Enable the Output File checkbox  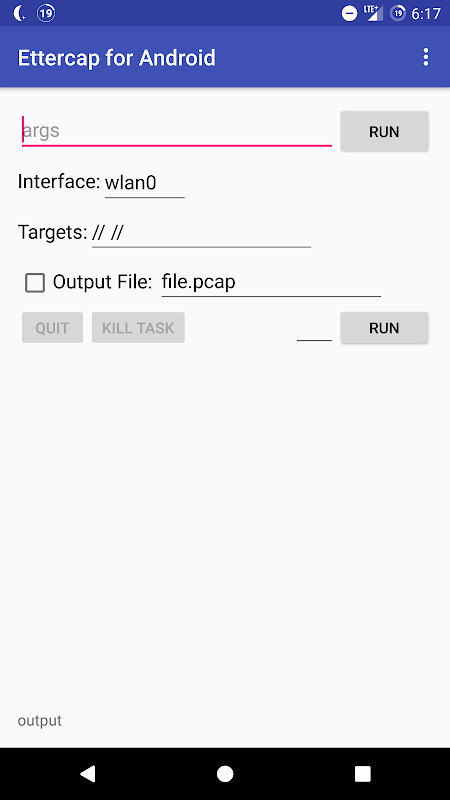[x=35, y=283]
